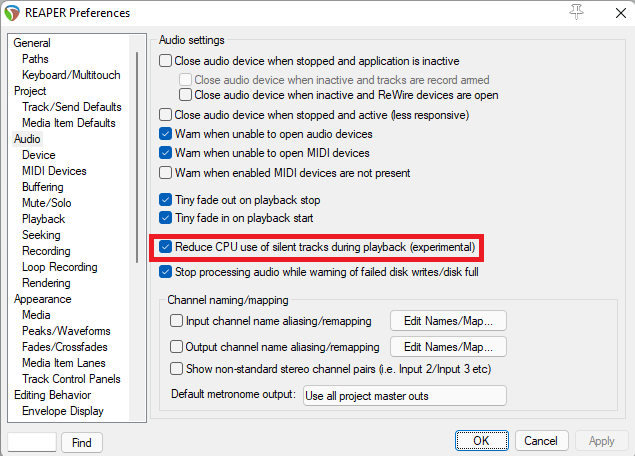This screenshot has width=635, height=456.
Task: Go to Track Control Panels settings
Action: [71, 379]
